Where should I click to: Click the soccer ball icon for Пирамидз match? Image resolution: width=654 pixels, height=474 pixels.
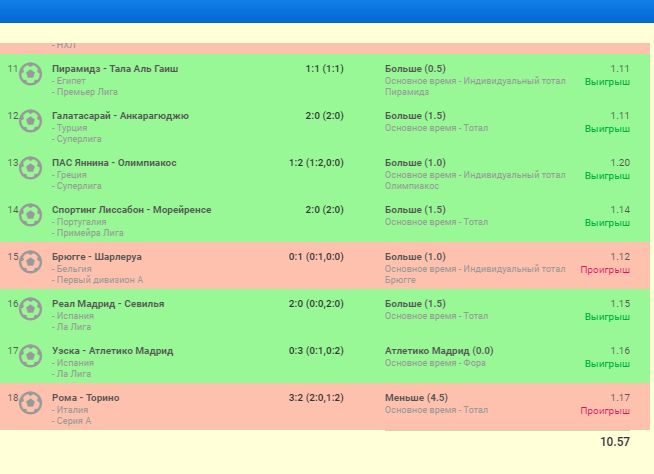point(30,74)
